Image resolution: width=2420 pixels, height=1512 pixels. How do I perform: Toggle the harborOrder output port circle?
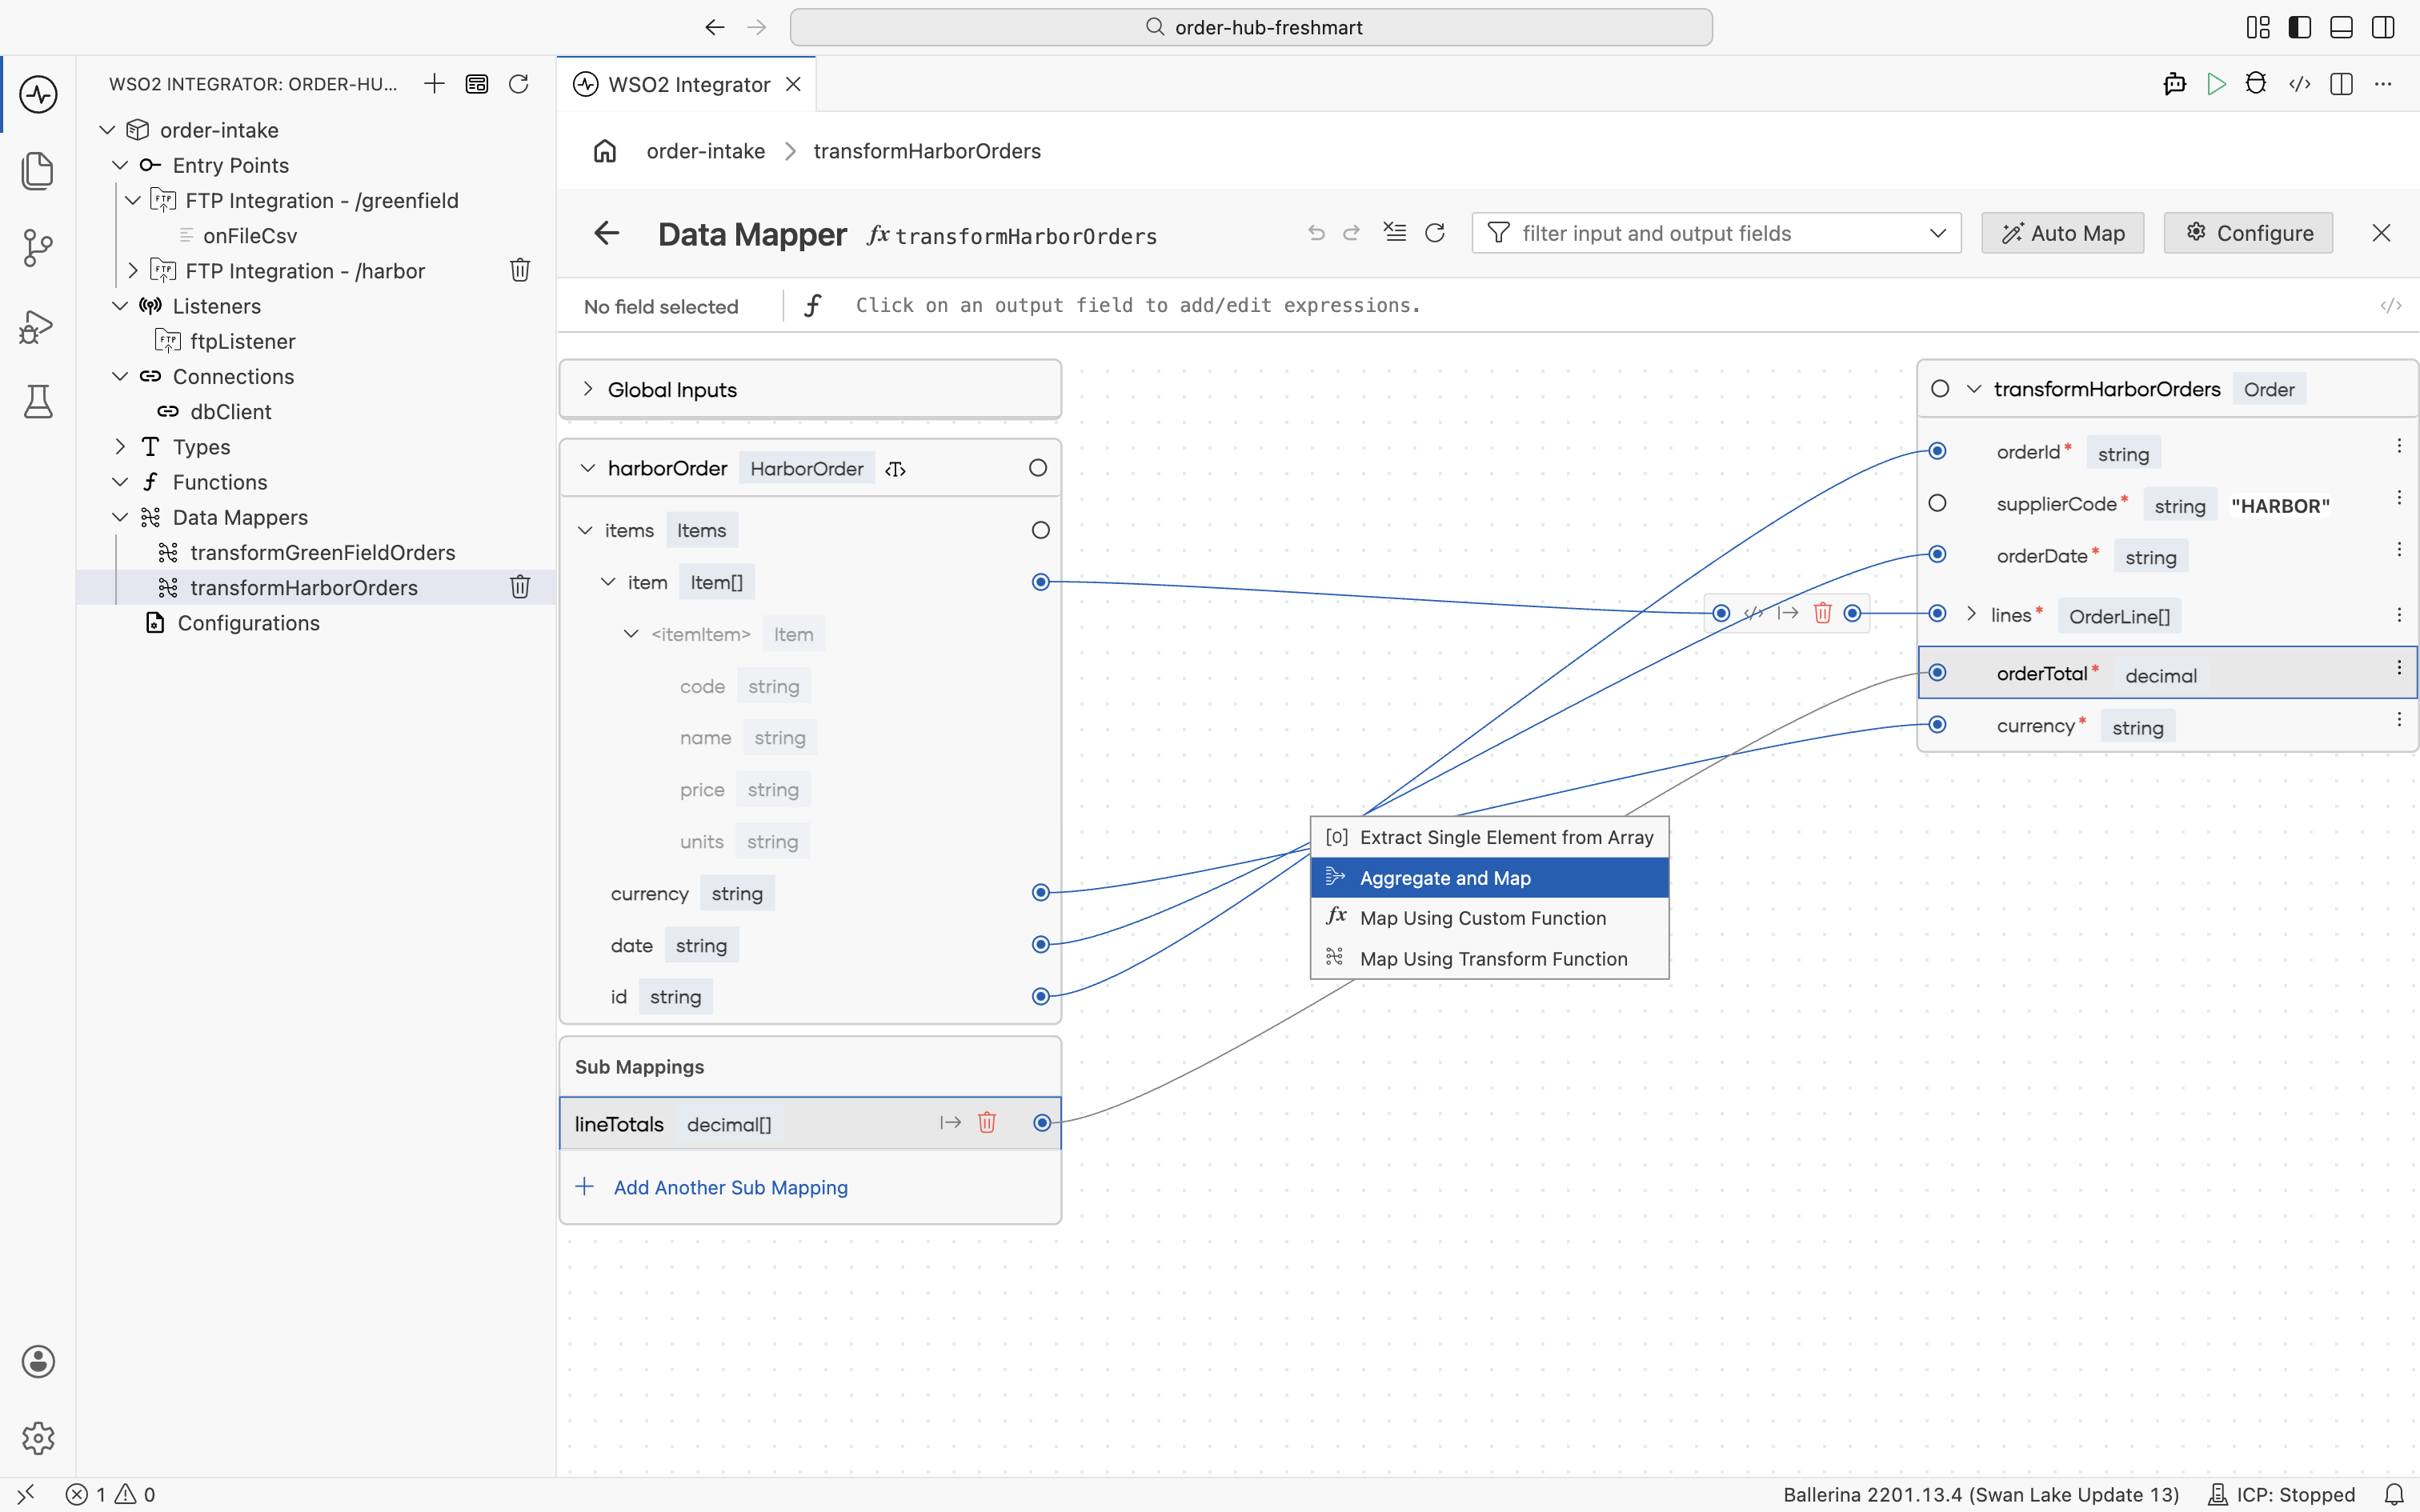click(x=1038, y=468)
